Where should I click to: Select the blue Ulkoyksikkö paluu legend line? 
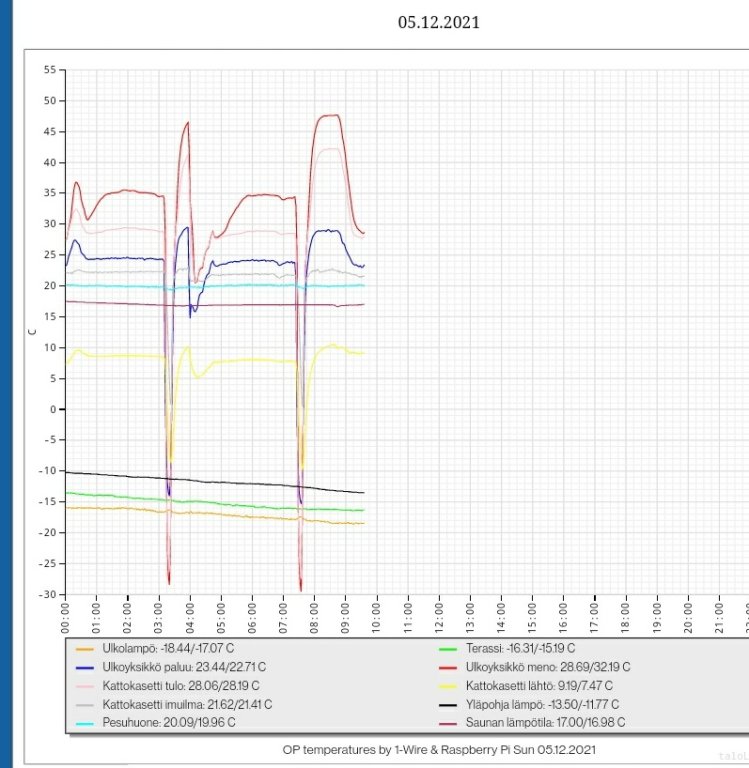(86, 667)
